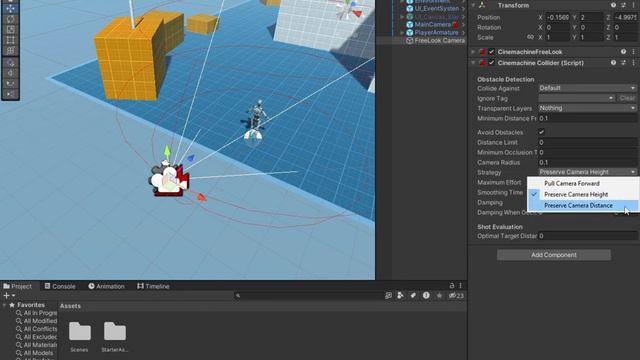Open Cinemachine Collider three-dot menu
640x360 pixels.
point(633,63)
